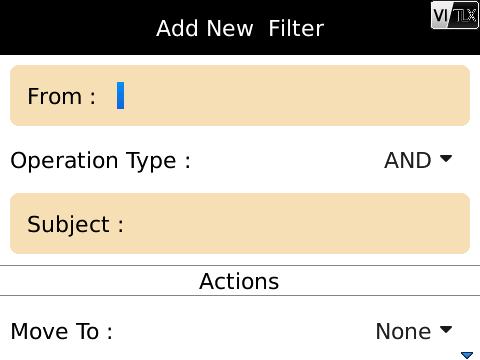
Task: Select the Actions section header
Action: click(239, 281)
